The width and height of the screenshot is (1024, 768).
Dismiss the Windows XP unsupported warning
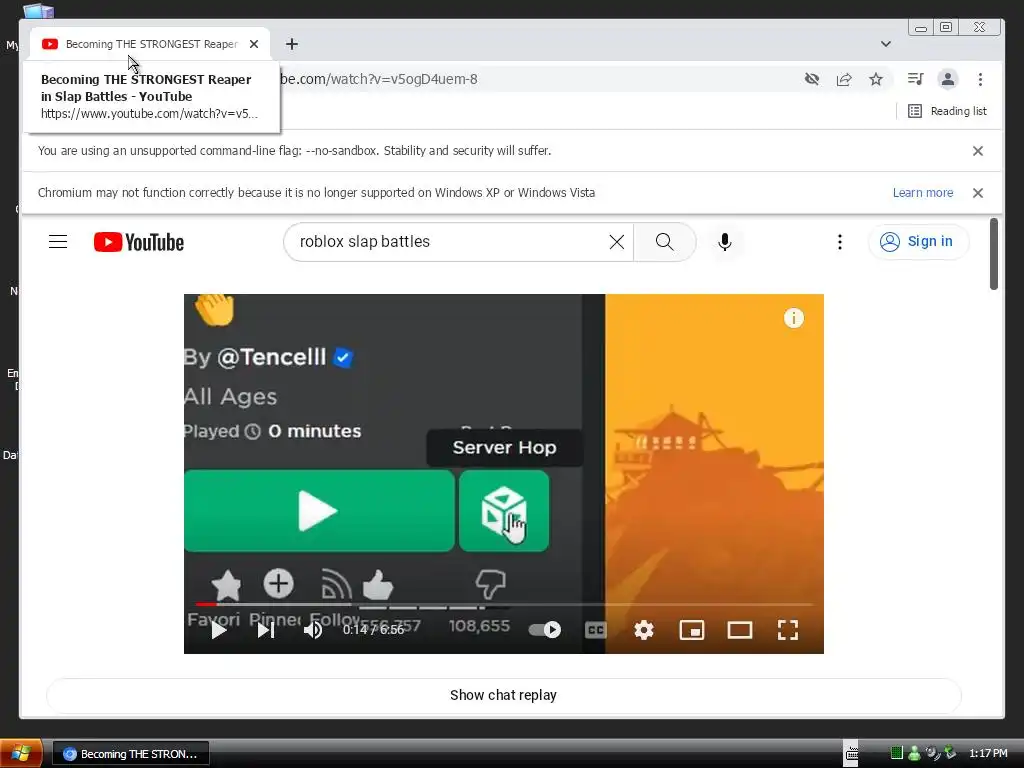pyautogui.click(x=978, y=193)
